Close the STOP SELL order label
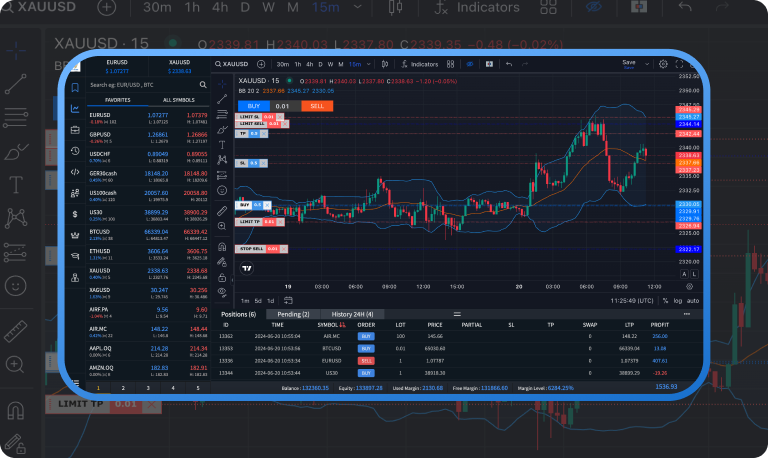 point(284,249)
